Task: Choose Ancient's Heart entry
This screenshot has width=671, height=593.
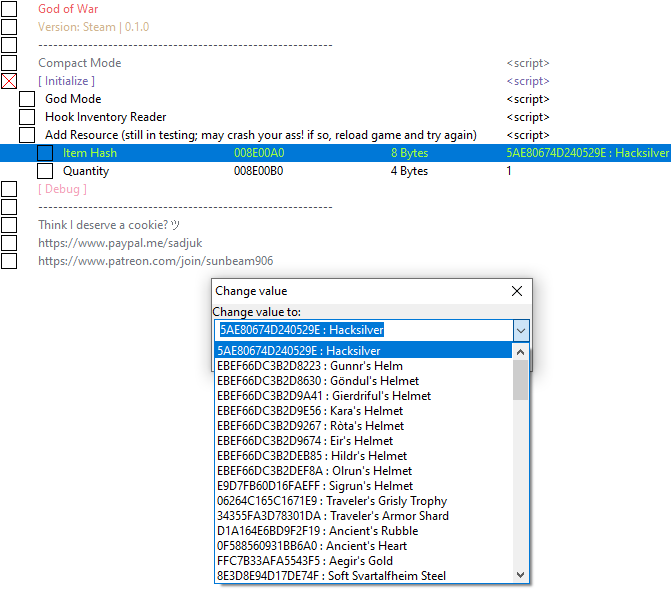Action: tap(363, 546)
